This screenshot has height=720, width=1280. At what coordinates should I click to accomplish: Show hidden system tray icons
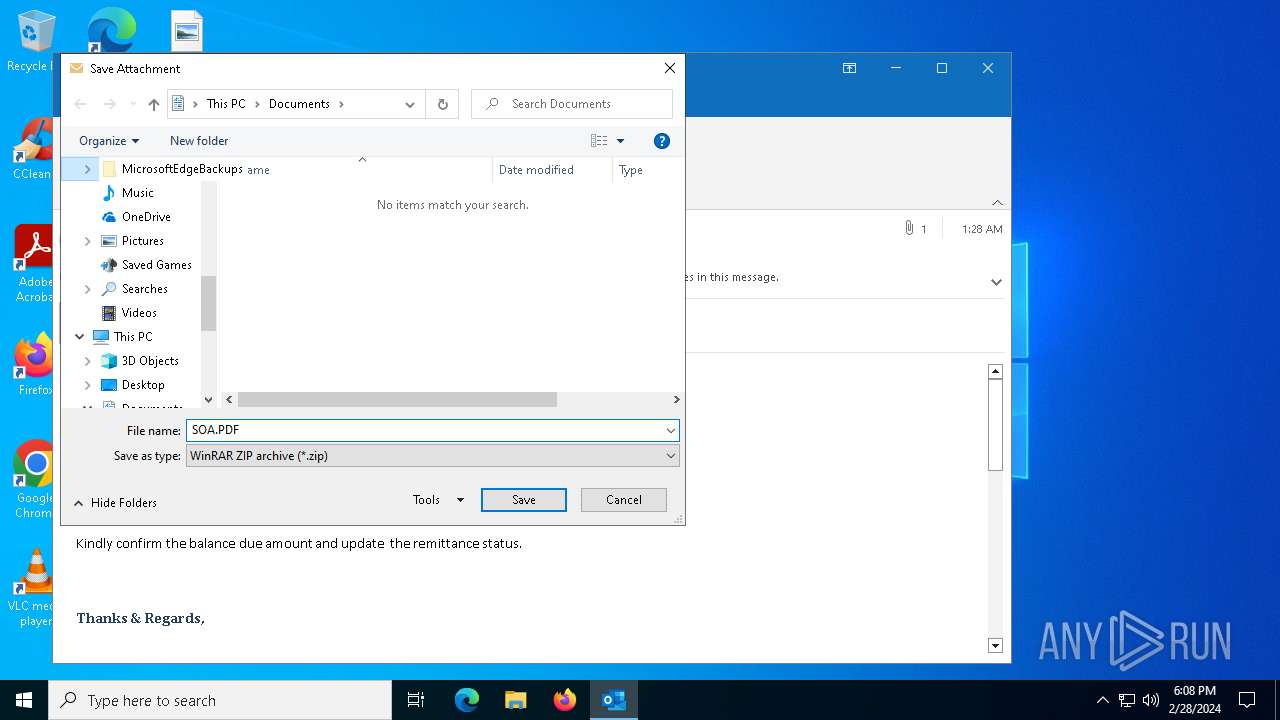pos(1102,700)
